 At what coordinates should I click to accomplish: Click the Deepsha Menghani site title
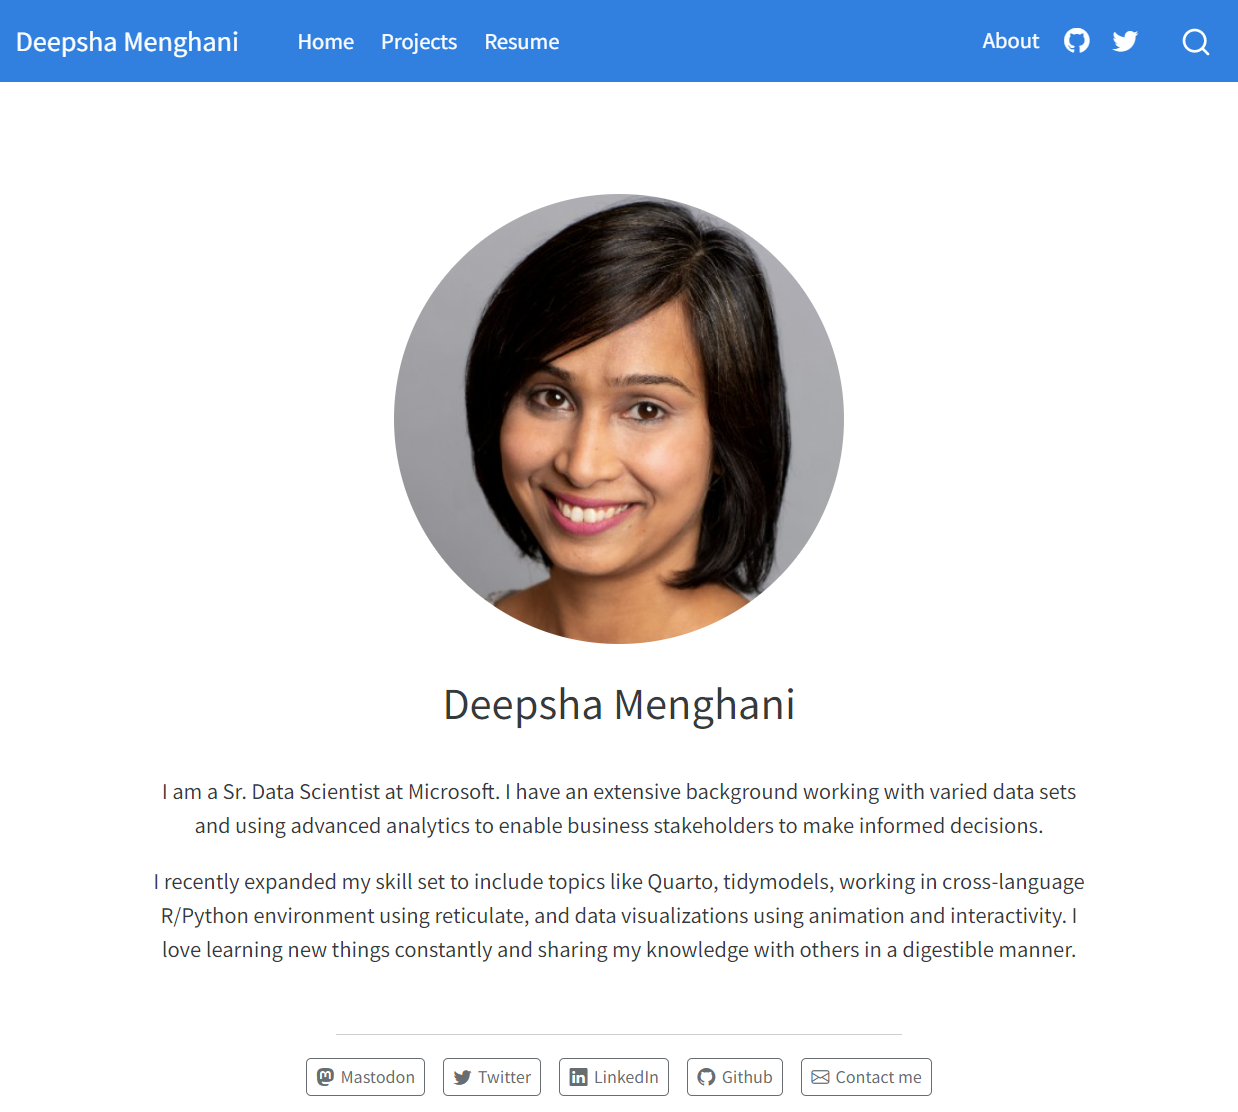(x=127, y=42)
